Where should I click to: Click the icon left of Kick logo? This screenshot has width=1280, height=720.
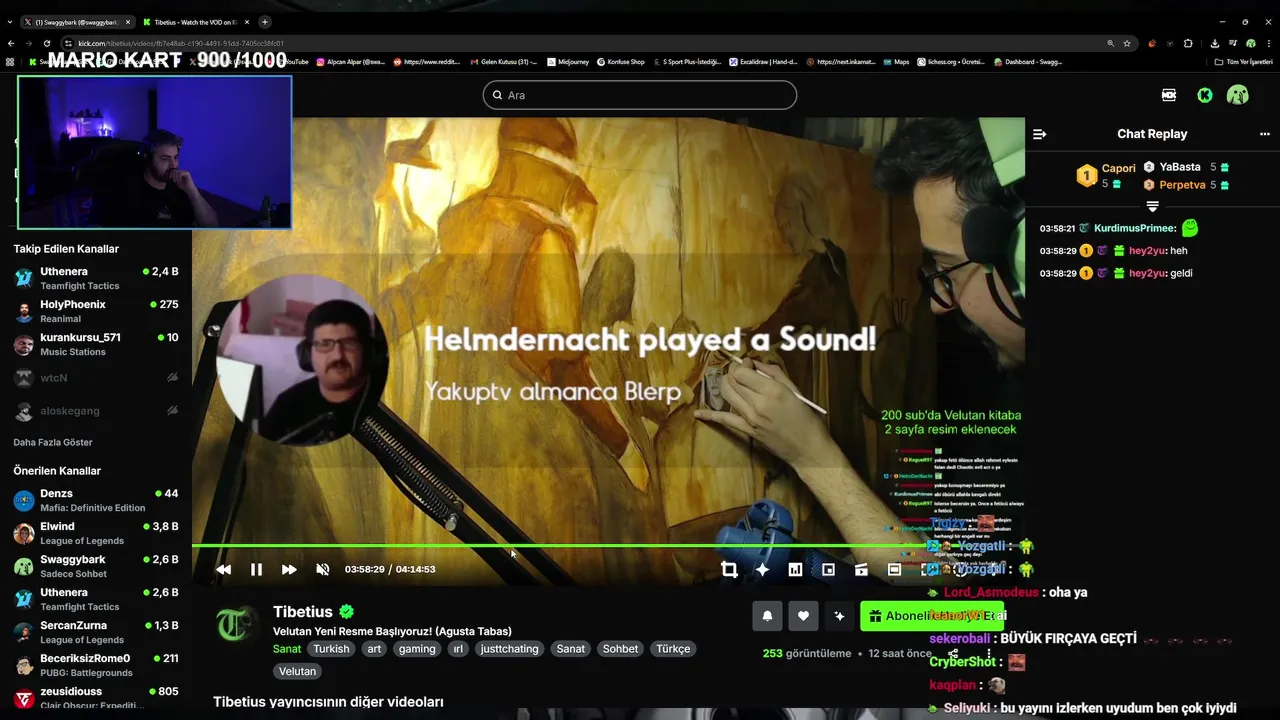[x=1169, y=95]
